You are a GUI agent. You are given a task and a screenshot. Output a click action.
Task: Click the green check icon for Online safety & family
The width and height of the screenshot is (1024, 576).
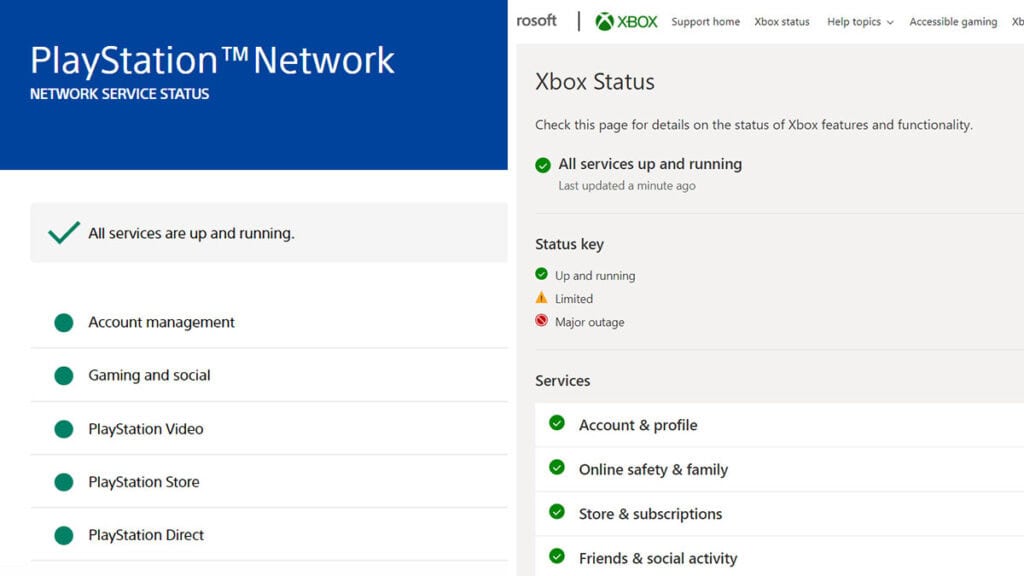557,468
